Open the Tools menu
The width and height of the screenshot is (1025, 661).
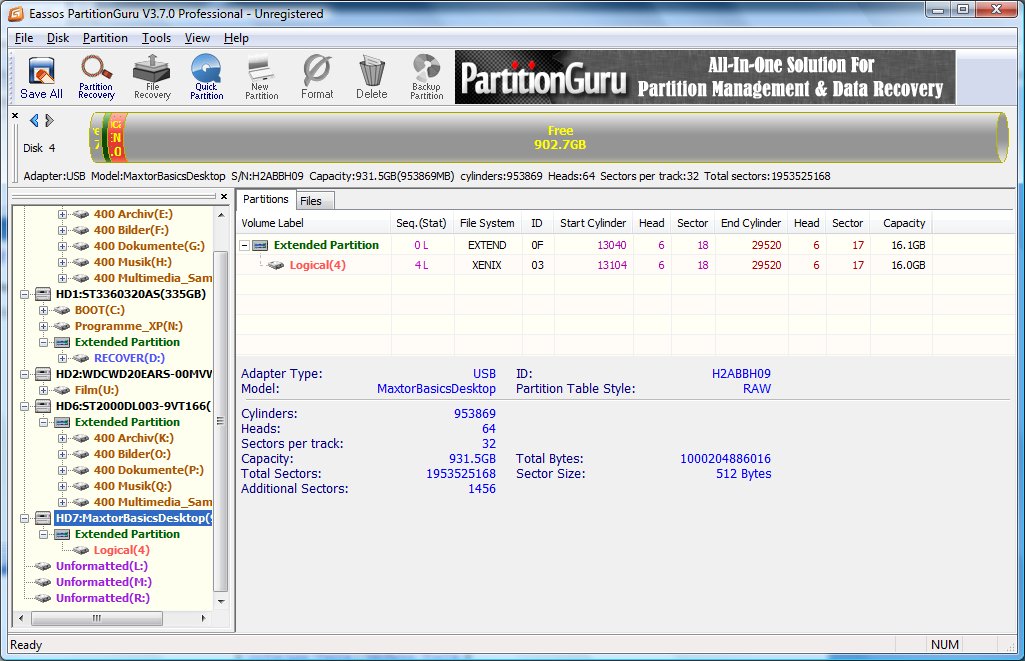156,38
